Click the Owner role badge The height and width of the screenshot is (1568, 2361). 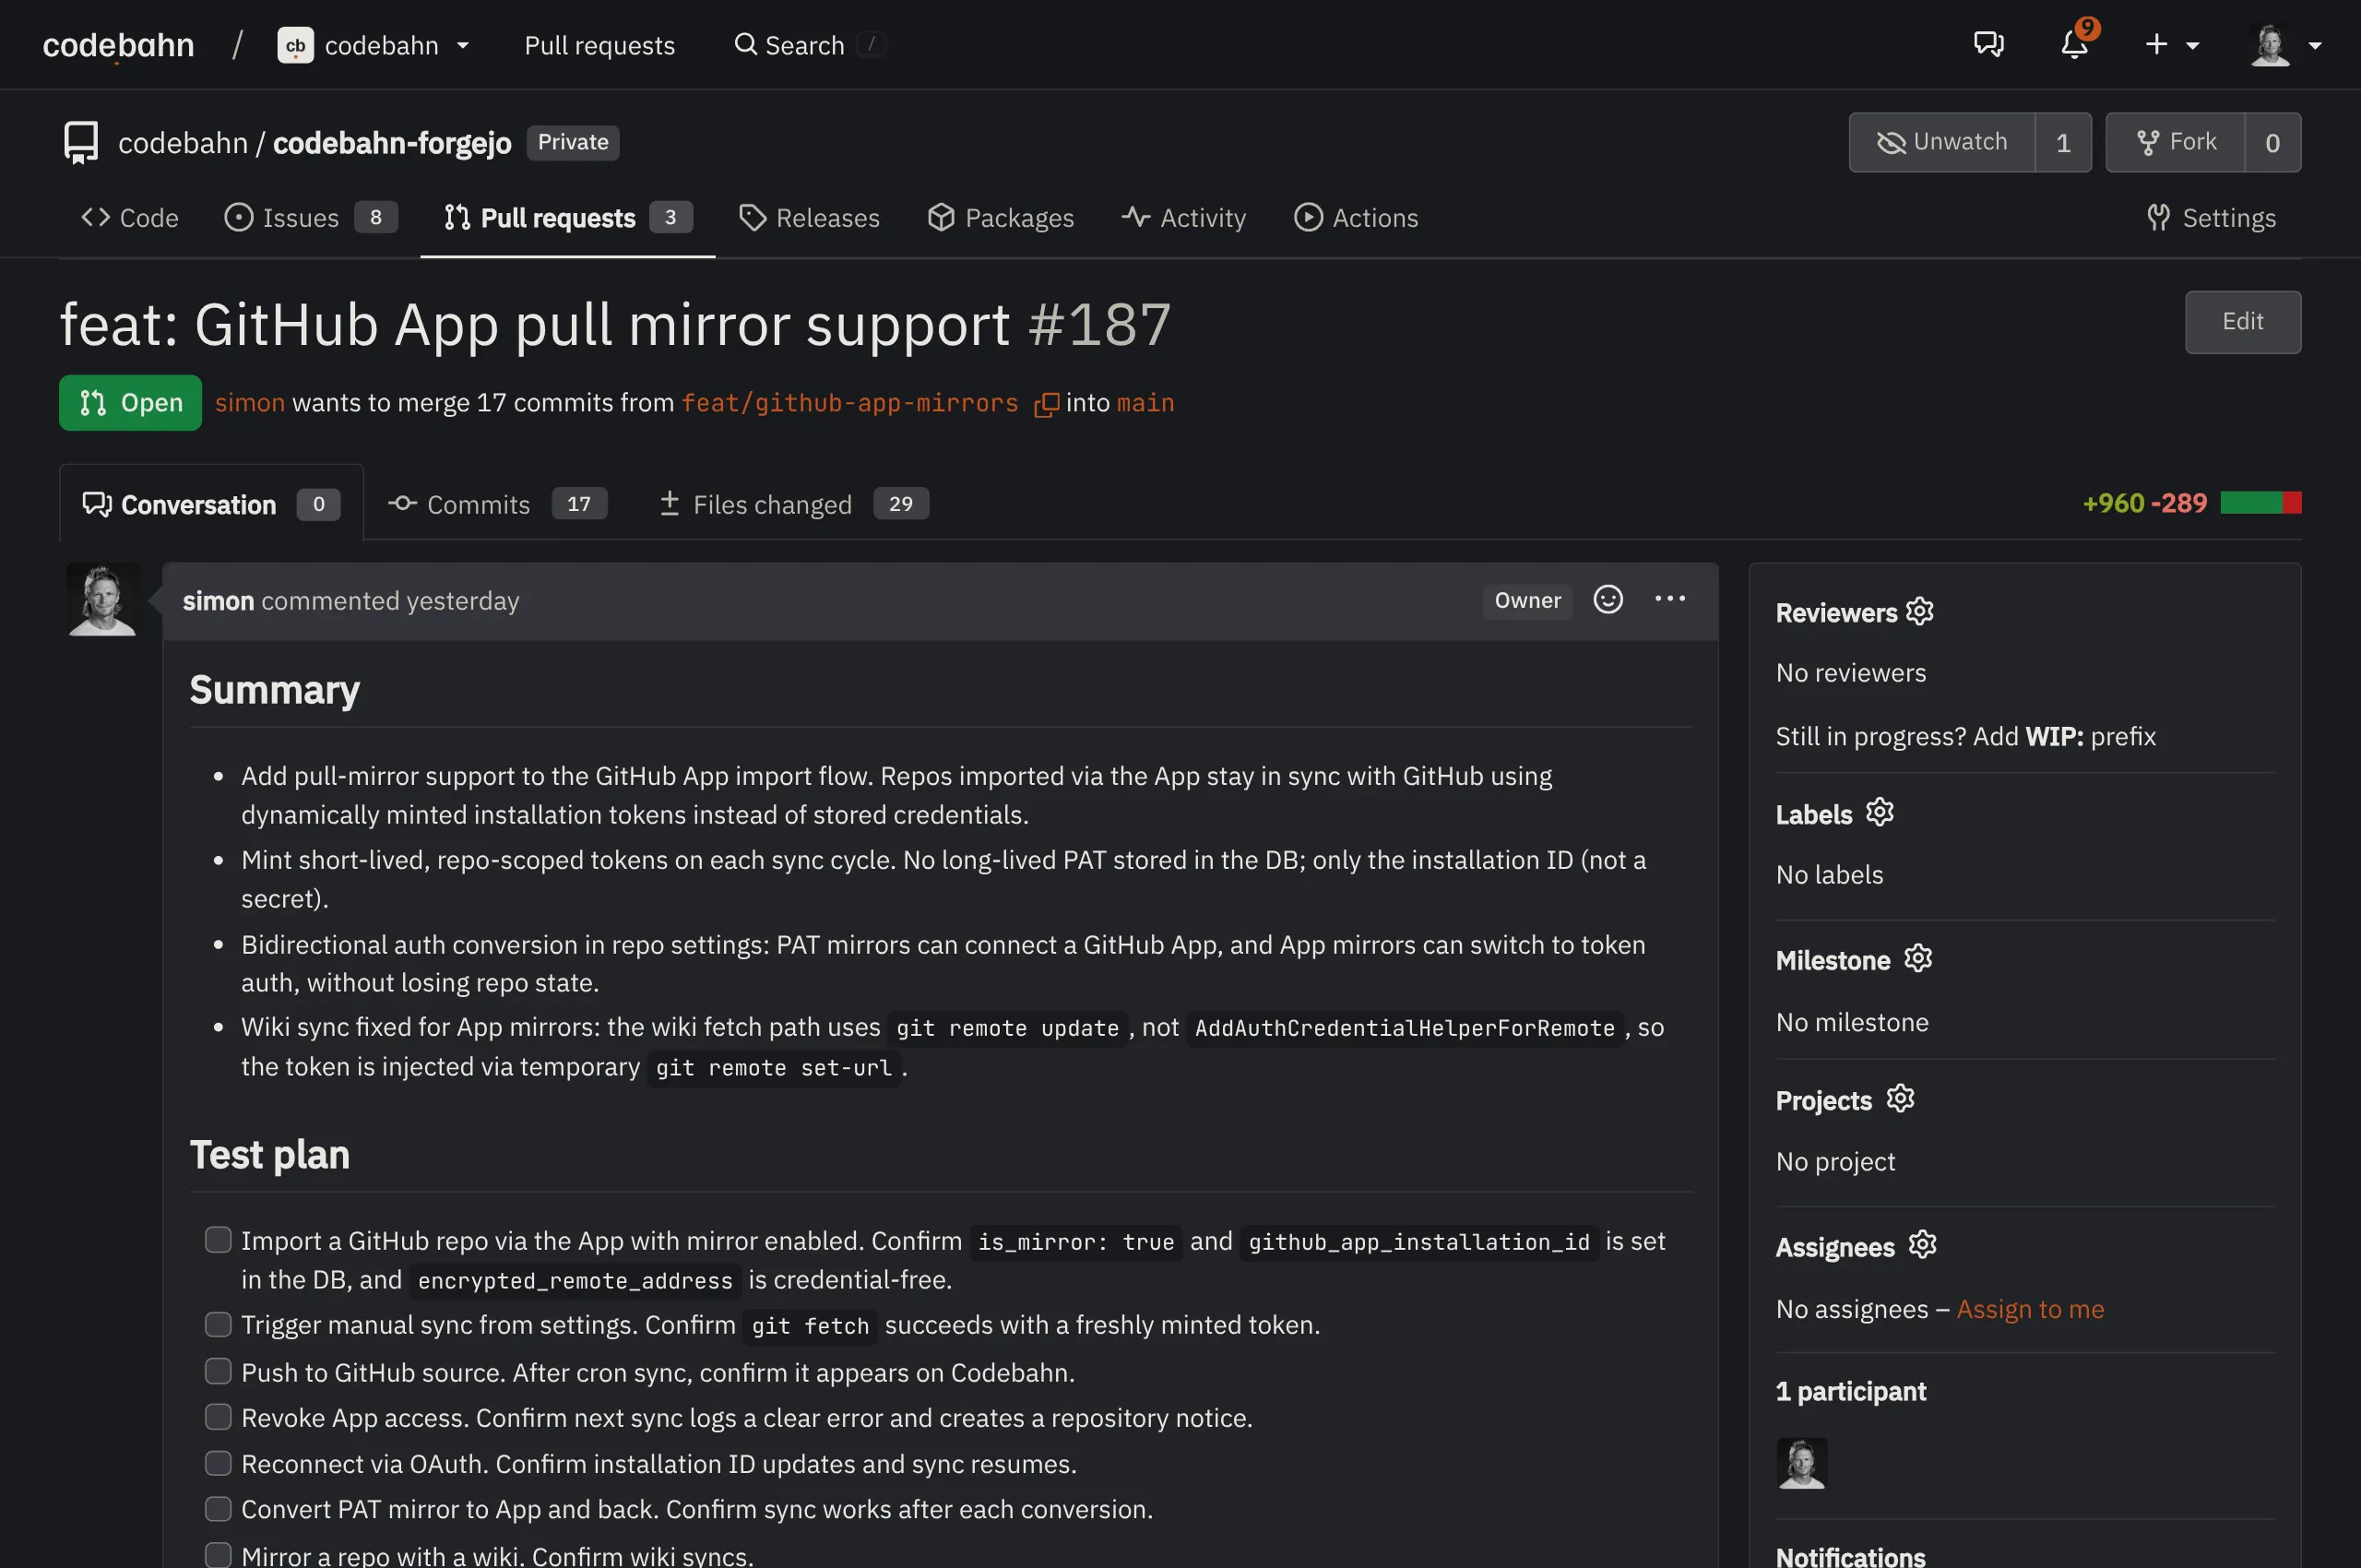(x=1527, y=600)
